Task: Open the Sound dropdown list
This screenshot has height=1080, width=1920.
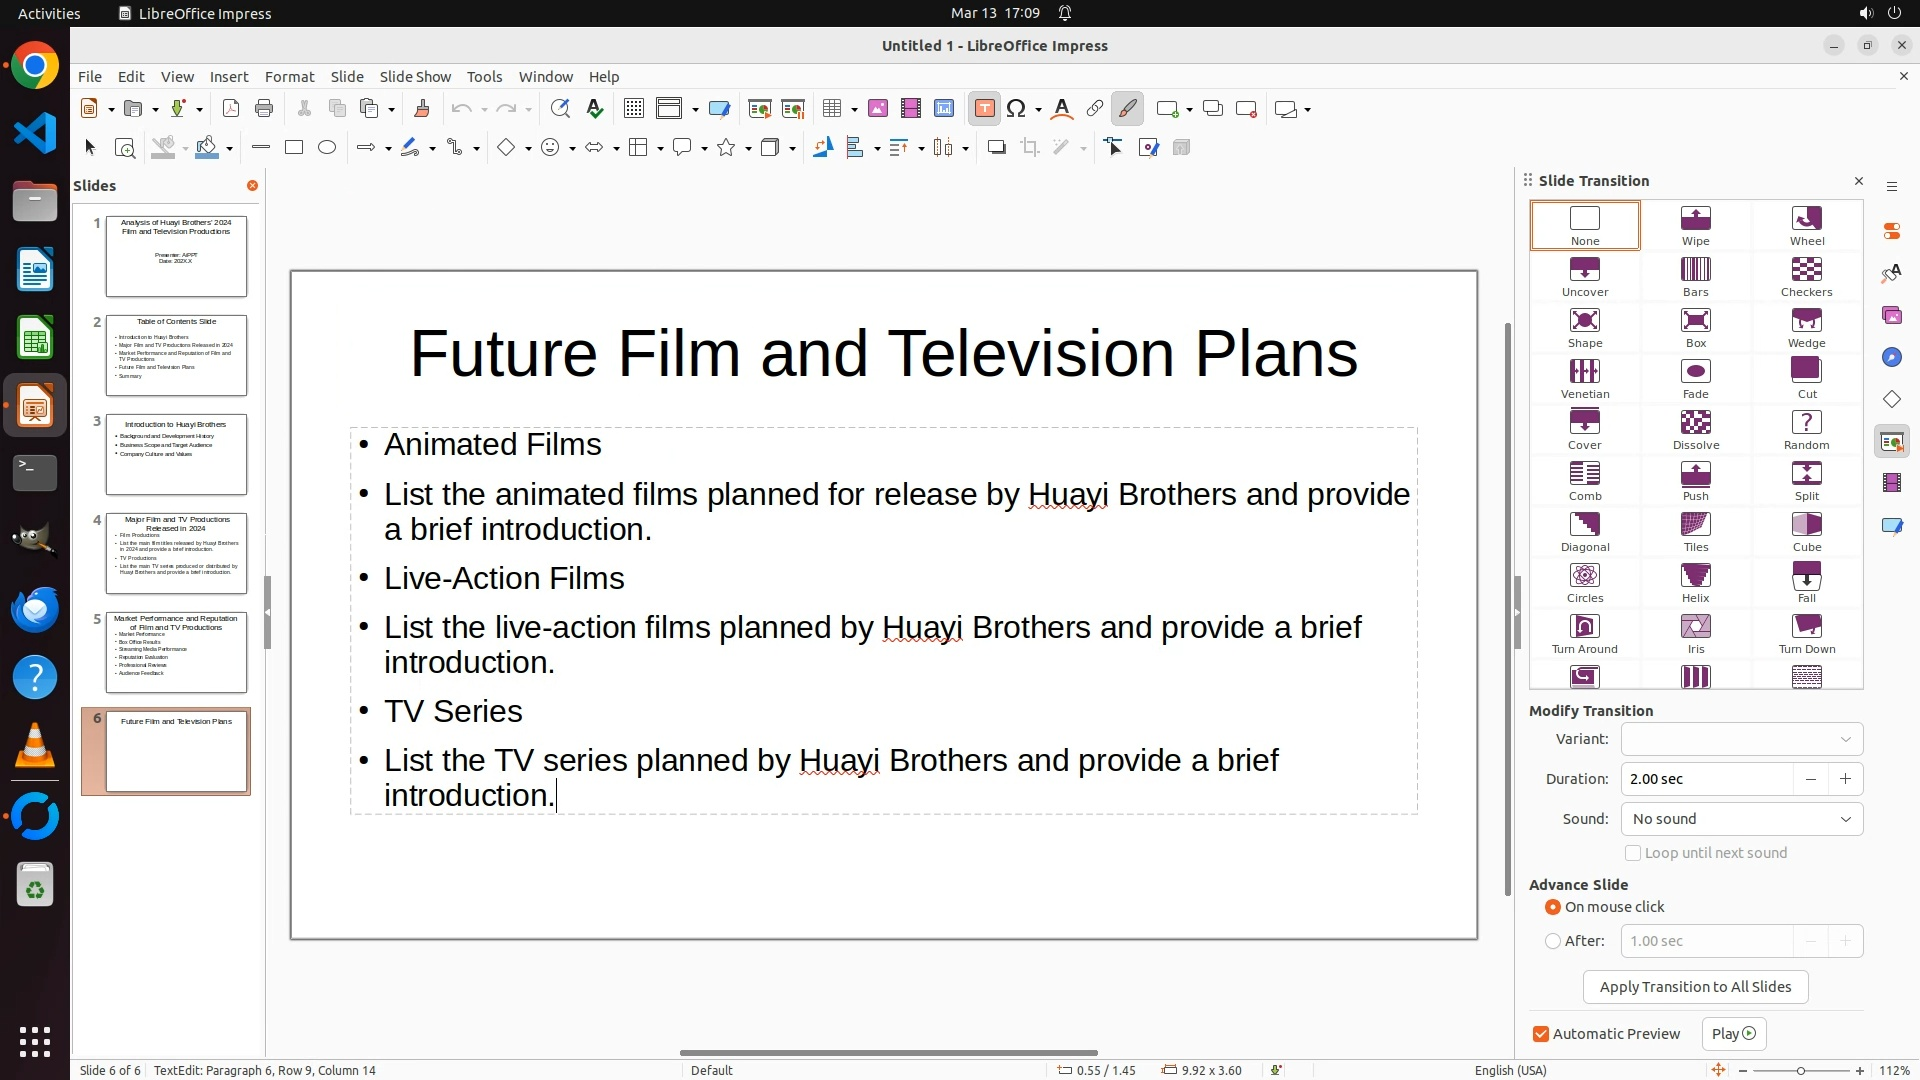Action: coord(1741,819)
